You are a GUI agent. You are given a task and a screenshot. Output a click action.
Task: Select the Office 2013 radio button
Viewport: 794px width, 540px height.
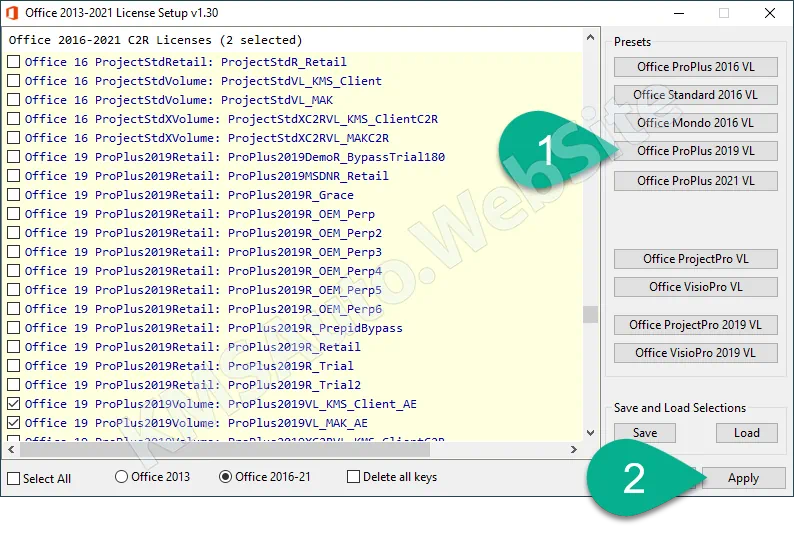[x=121, y=477]
